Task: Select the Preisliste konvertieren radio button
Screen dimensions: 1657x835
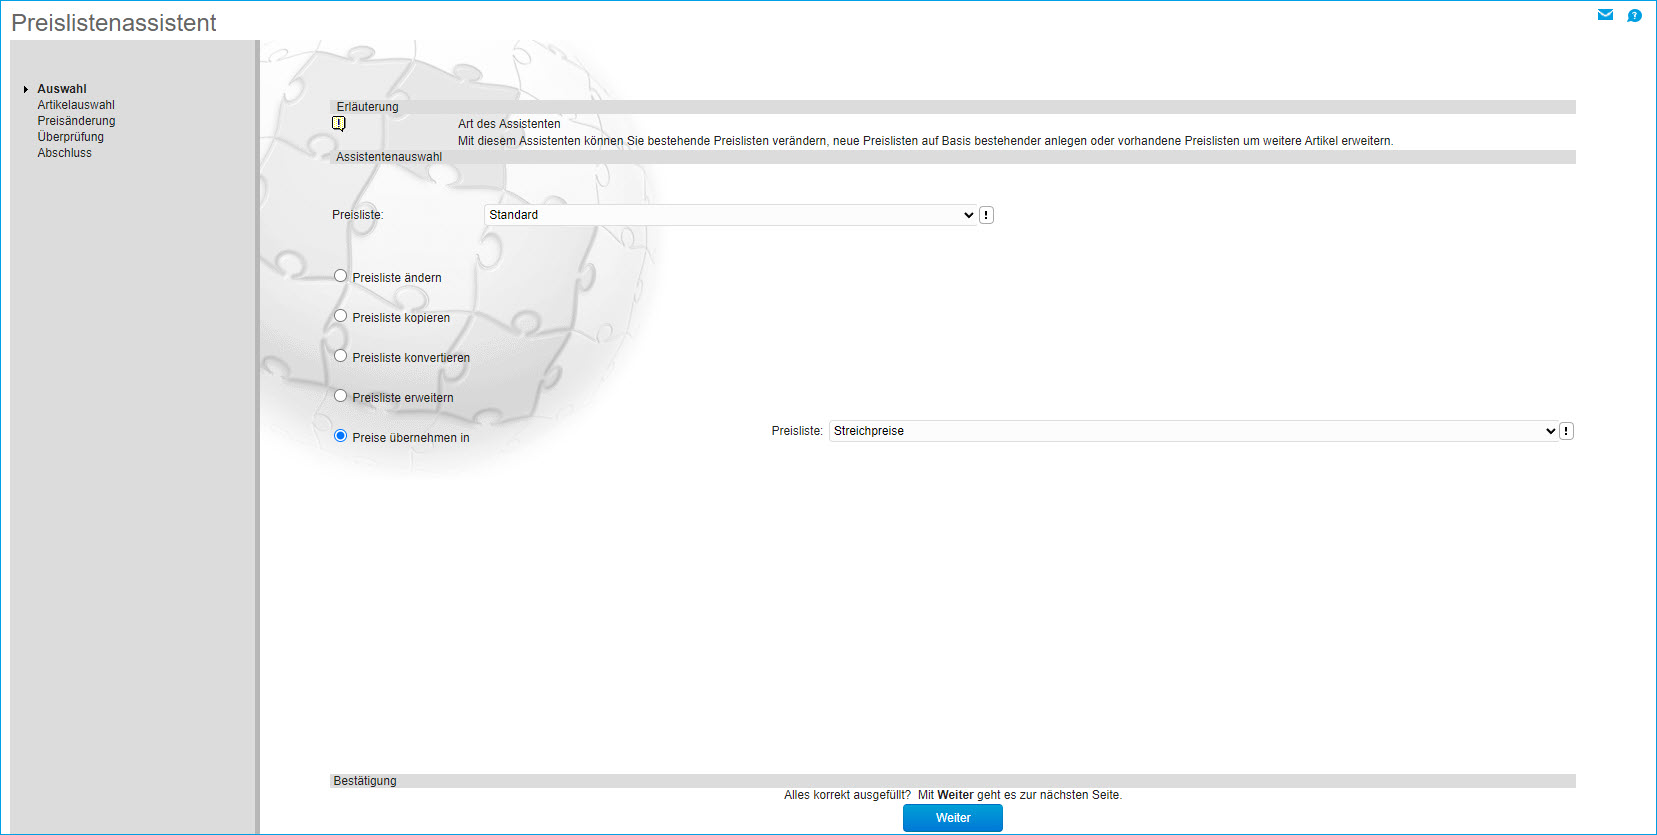Action: pos(341,356)
